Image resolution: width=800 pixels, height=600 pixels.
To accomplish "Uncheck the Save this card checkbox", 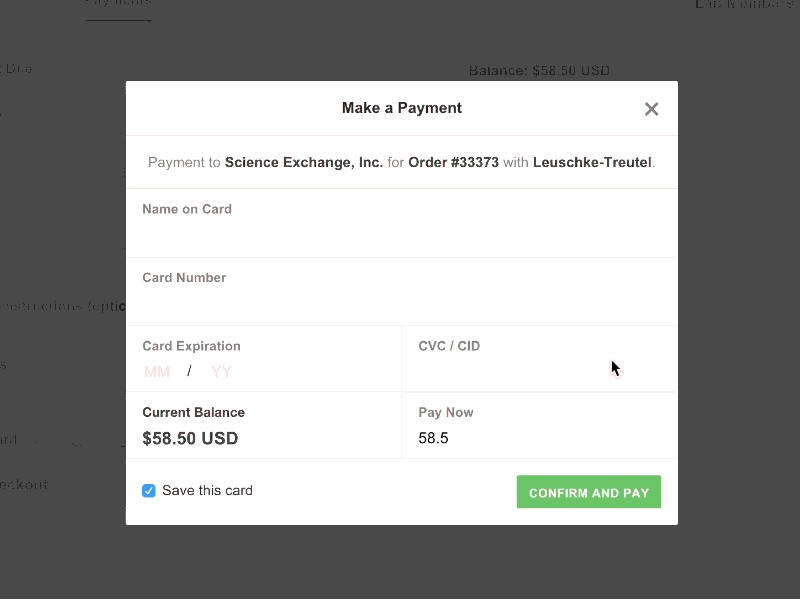I will click(148, 490).
